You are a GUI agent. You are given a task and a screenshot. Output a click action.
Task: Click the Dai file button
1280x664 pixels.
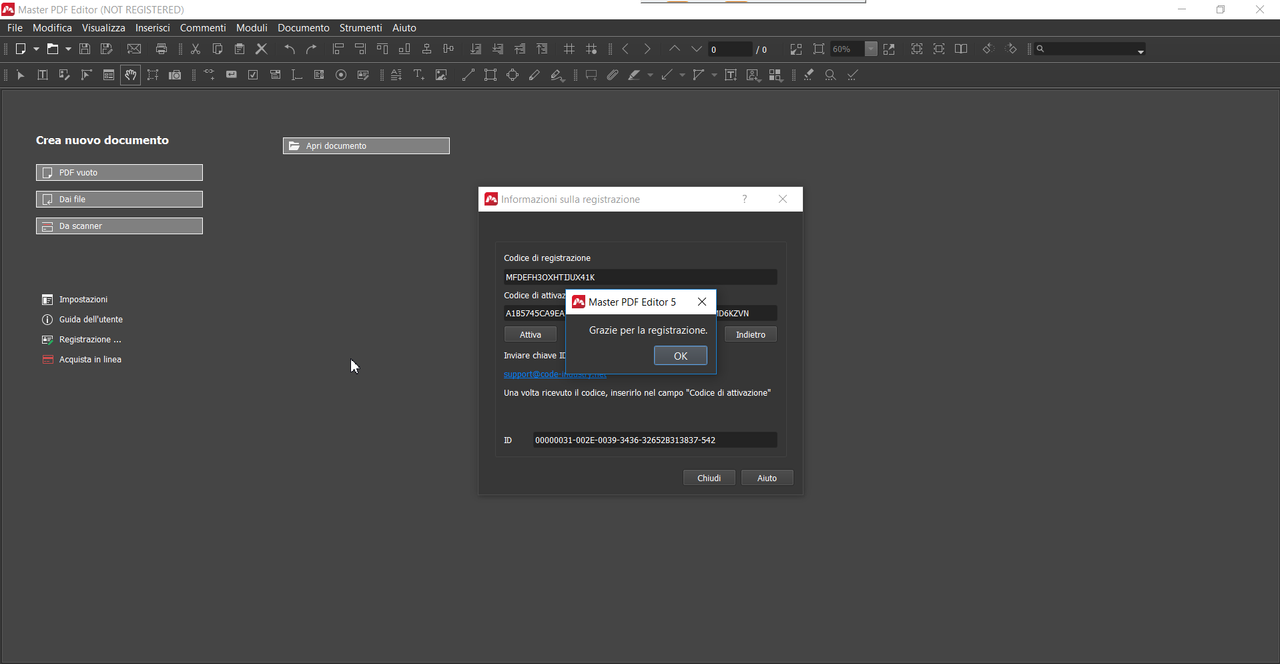(x=119, y=199)
